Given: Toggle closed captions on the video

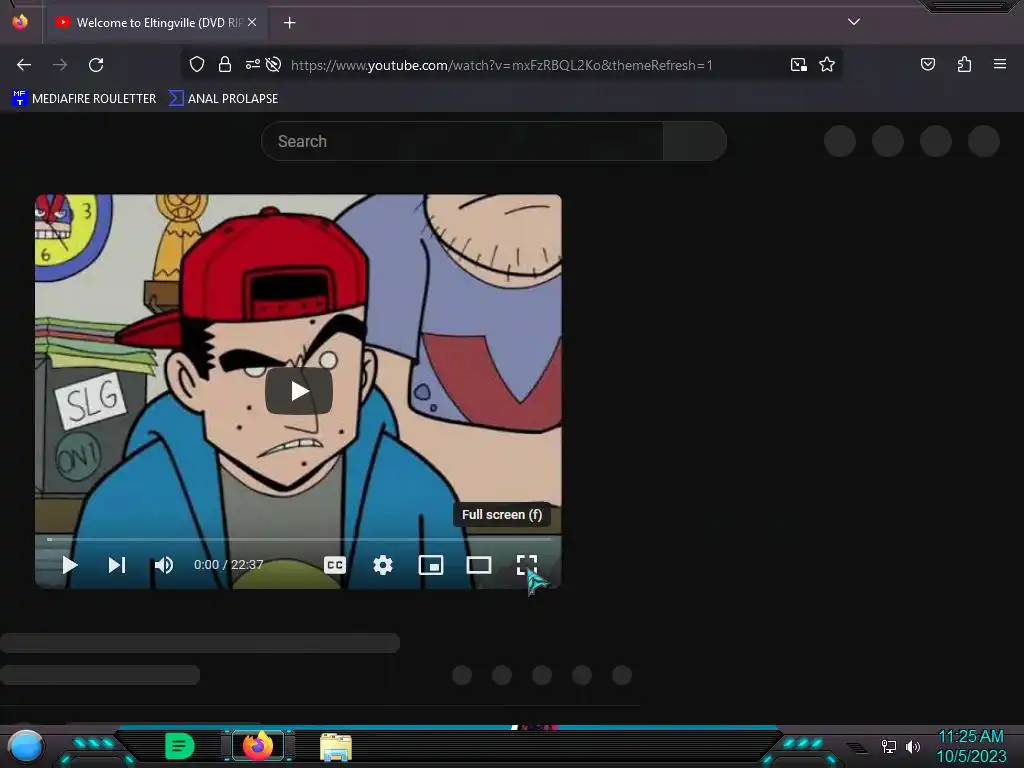Looking at the screenshot, I should click(x=334, y=565).
